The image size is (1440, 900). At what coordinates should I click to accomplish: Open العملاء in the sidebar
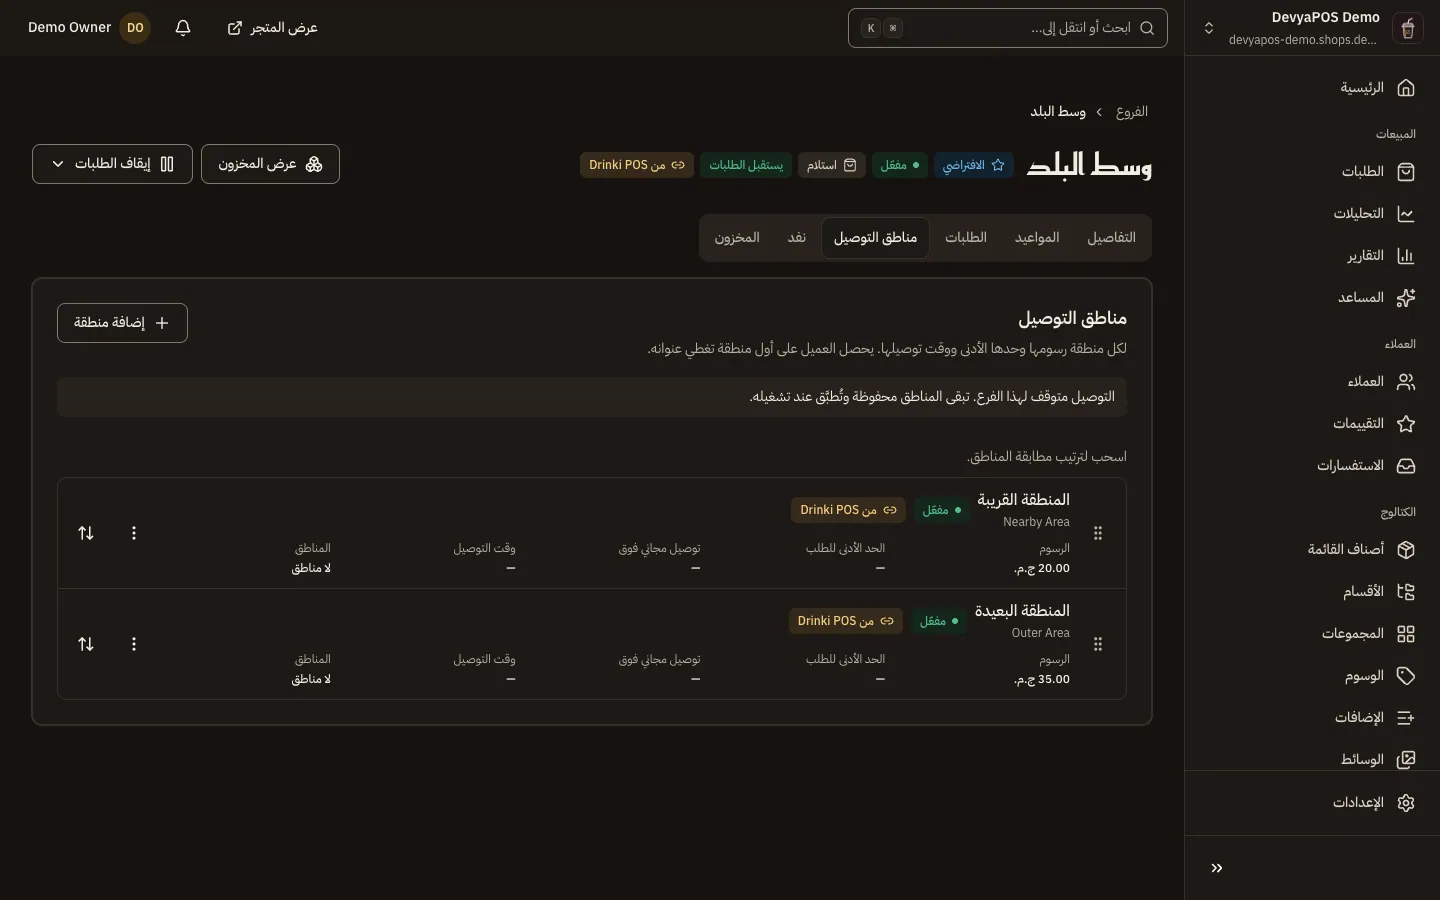[1312, 382]
